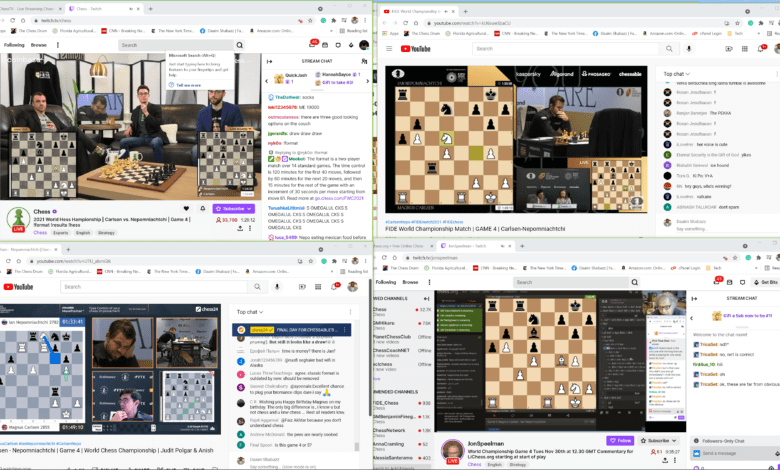Open the more options dots under the Chess stream

(250, 228)
